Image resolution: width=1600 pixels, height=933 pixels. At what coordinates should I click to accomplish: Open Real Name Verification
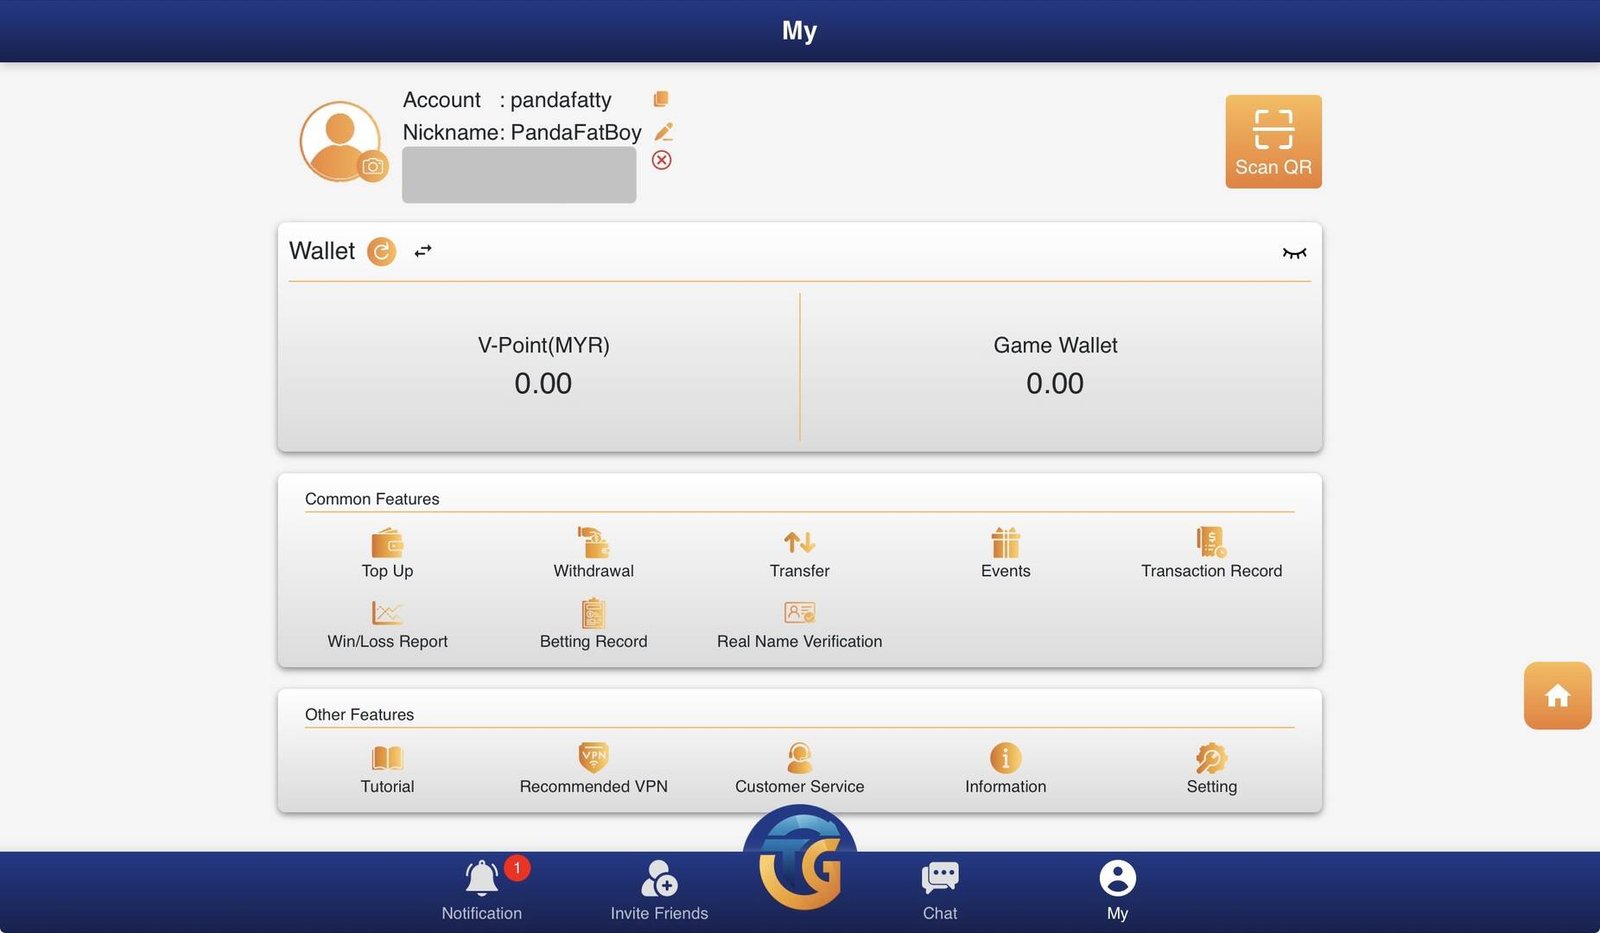[x=799, y=624]
